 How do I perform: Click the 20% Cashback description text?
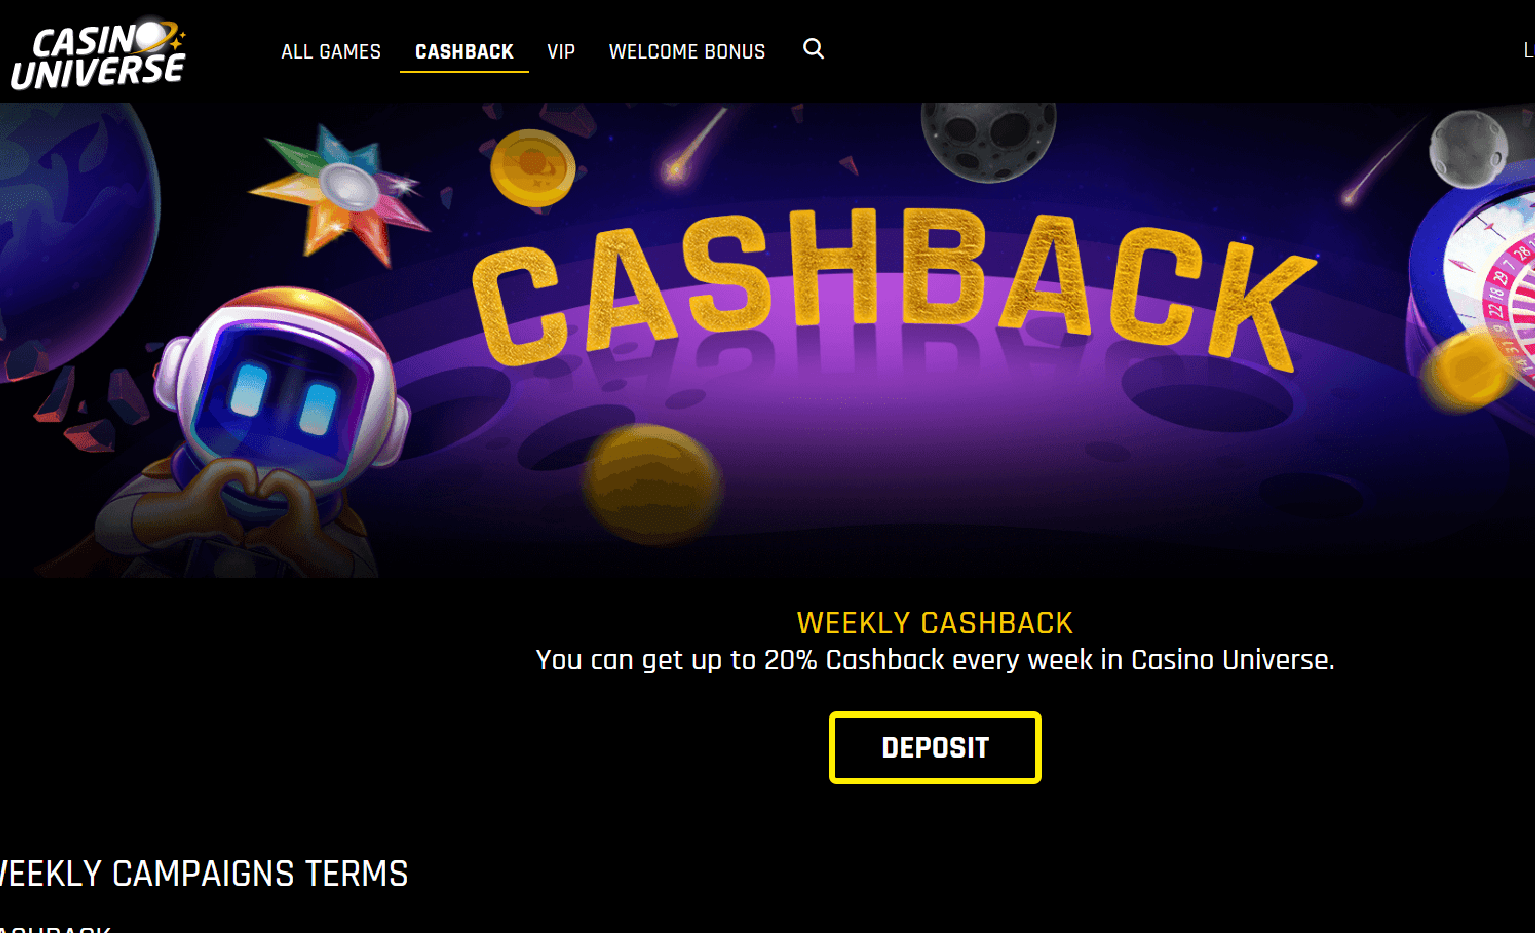click(x=935, y=660)
